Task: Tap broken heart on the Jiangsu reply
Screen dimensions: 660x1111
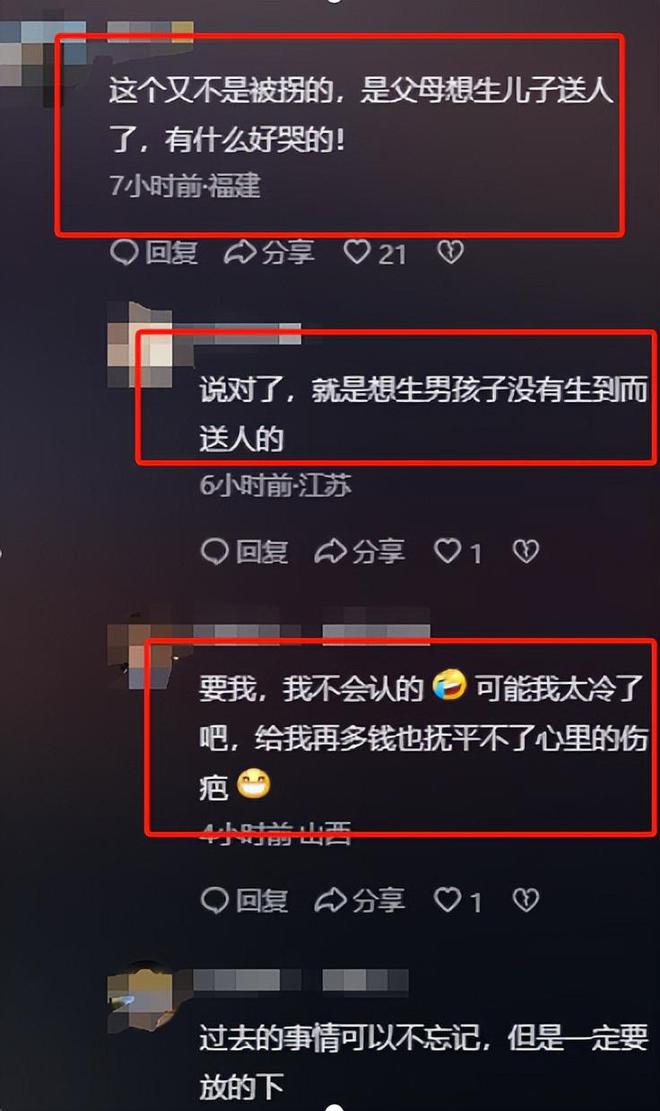Action: [525, 551]
